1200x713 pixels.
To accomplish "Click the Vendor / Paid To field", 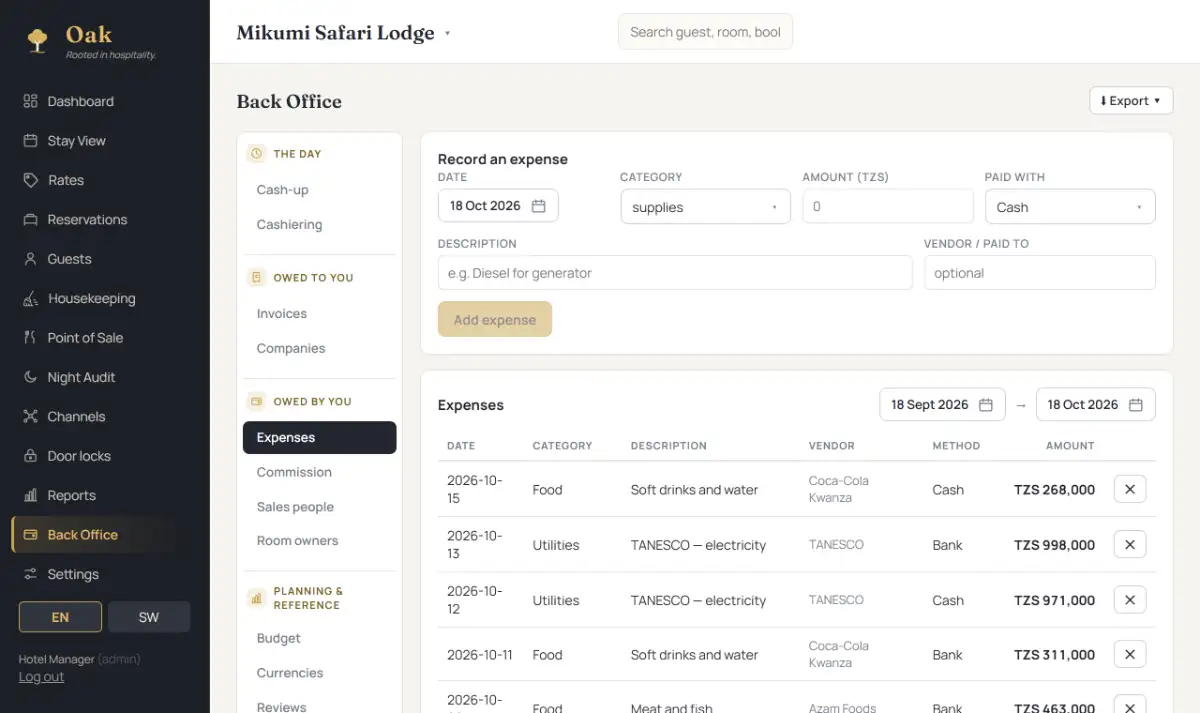I will 1040,273.
